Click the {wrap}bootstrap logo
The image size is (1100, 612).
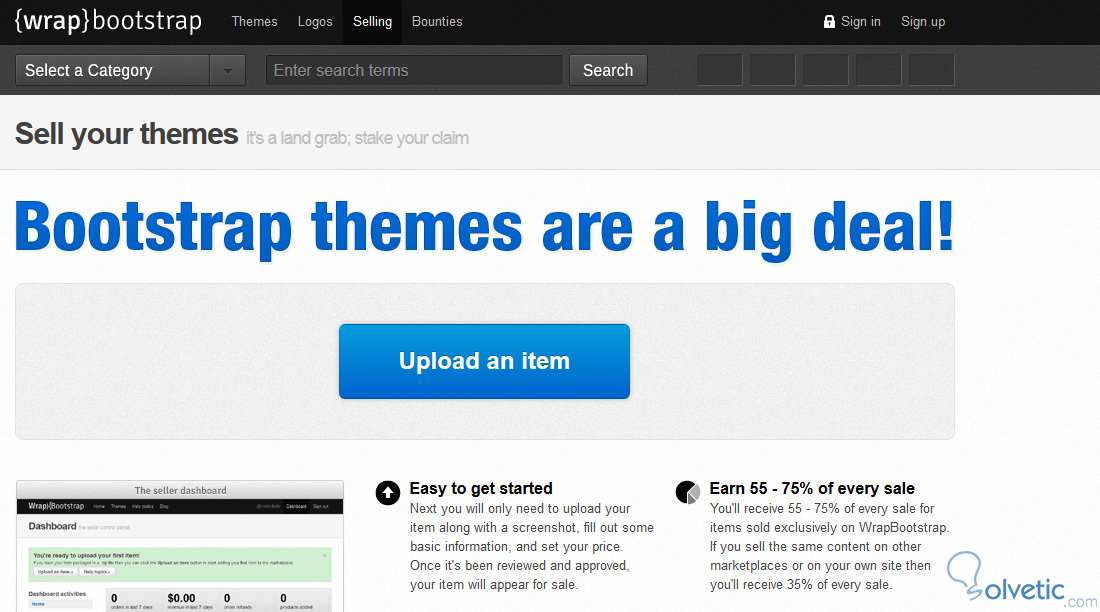pyautogui.click(x=108, y=21)
